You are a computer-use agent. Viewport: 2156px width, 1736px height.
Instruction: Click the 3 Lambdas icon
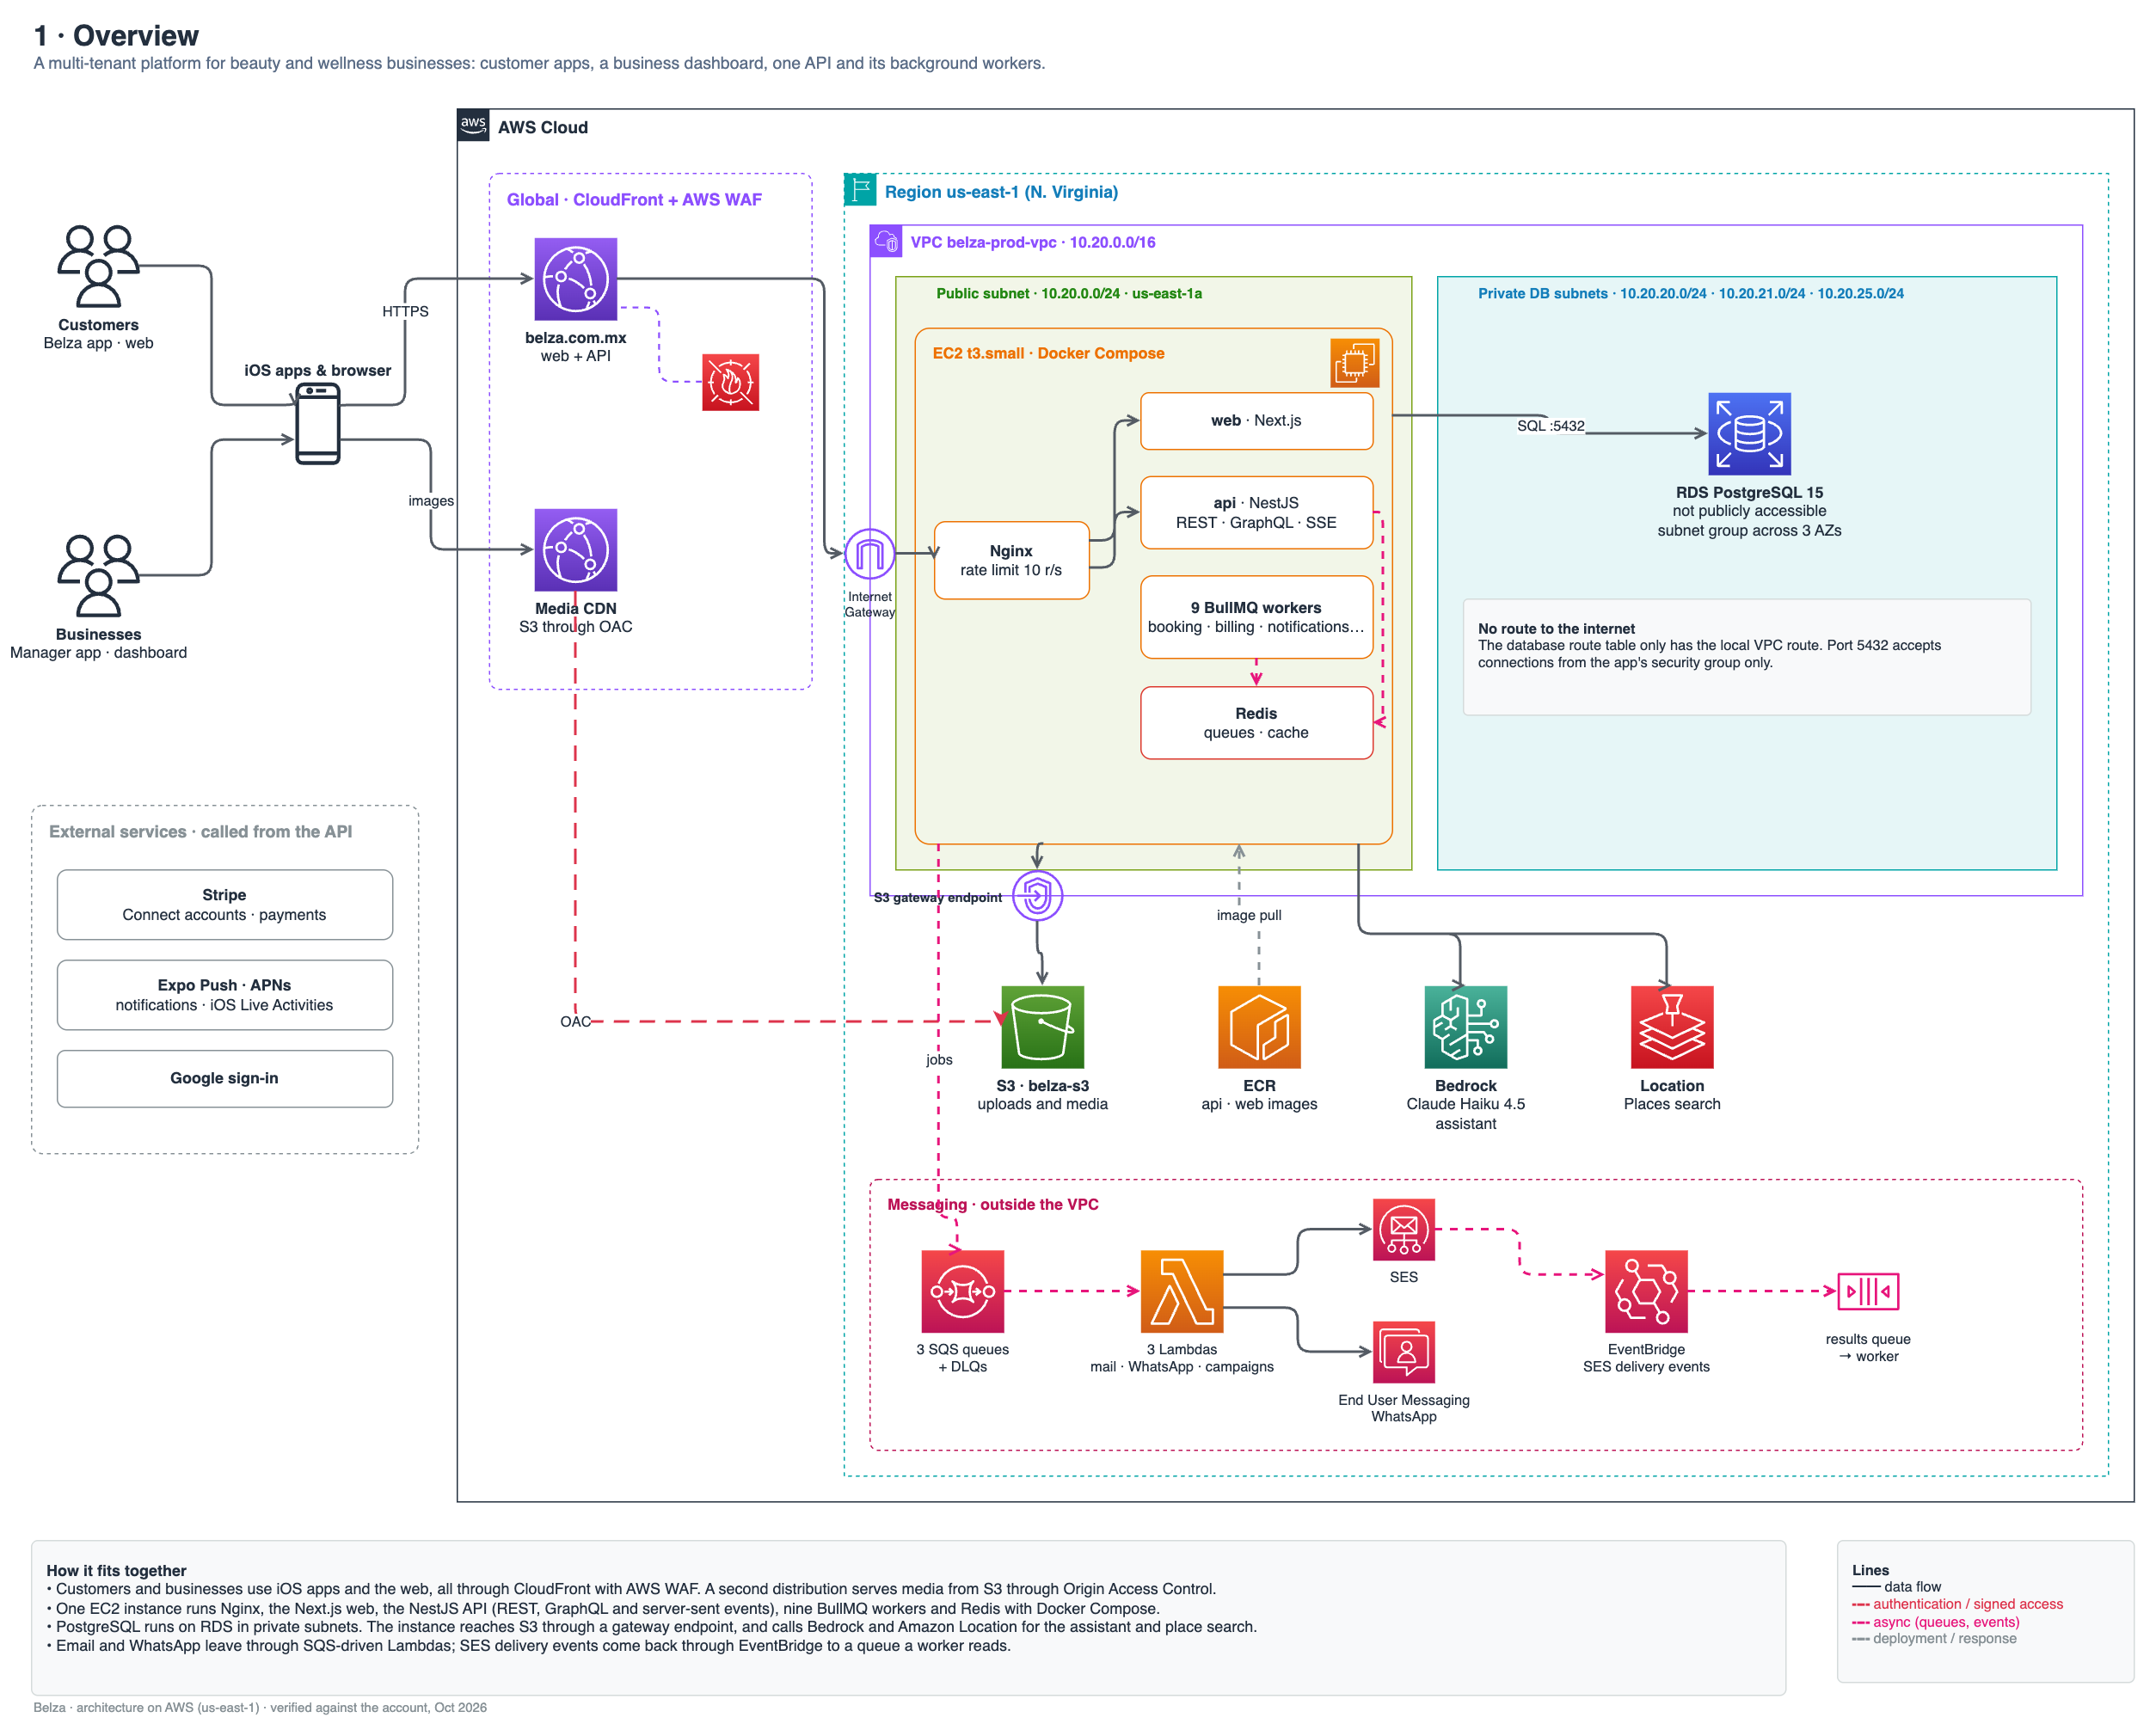[1182, 1291]
